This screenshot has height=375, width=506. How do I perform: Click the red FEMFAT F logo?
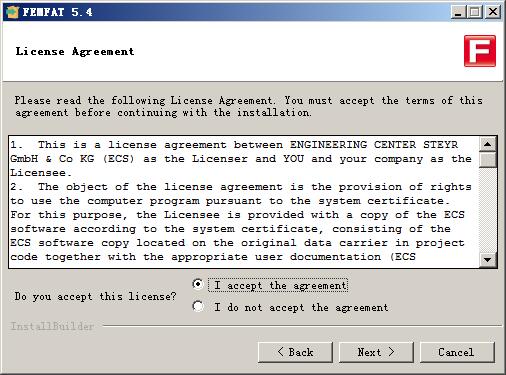(x=480, y=51)
